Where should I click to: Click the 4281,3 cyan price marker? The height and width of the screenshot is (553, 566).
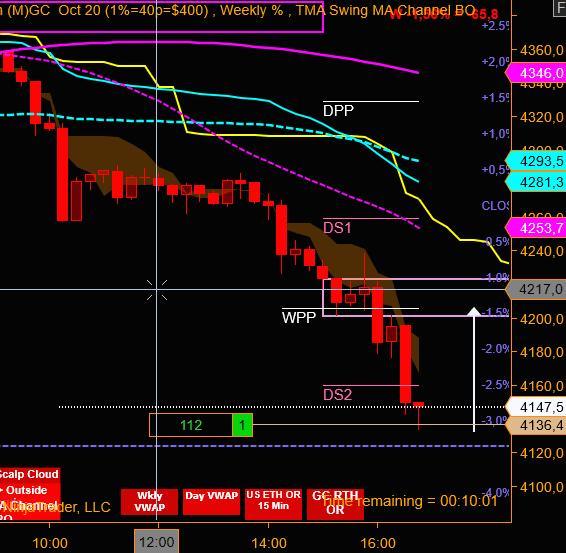[x=536, y=182]
